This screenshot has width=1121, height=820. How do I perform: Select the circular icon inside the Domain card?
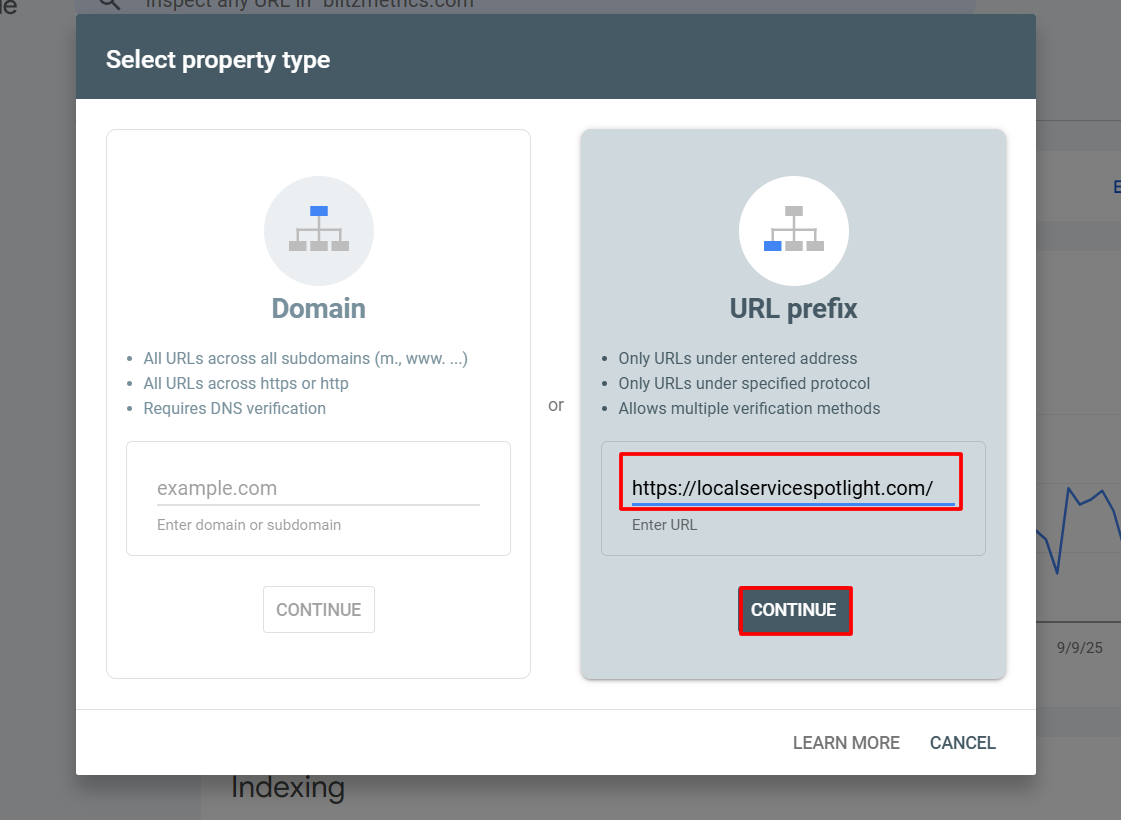[319, 231]
